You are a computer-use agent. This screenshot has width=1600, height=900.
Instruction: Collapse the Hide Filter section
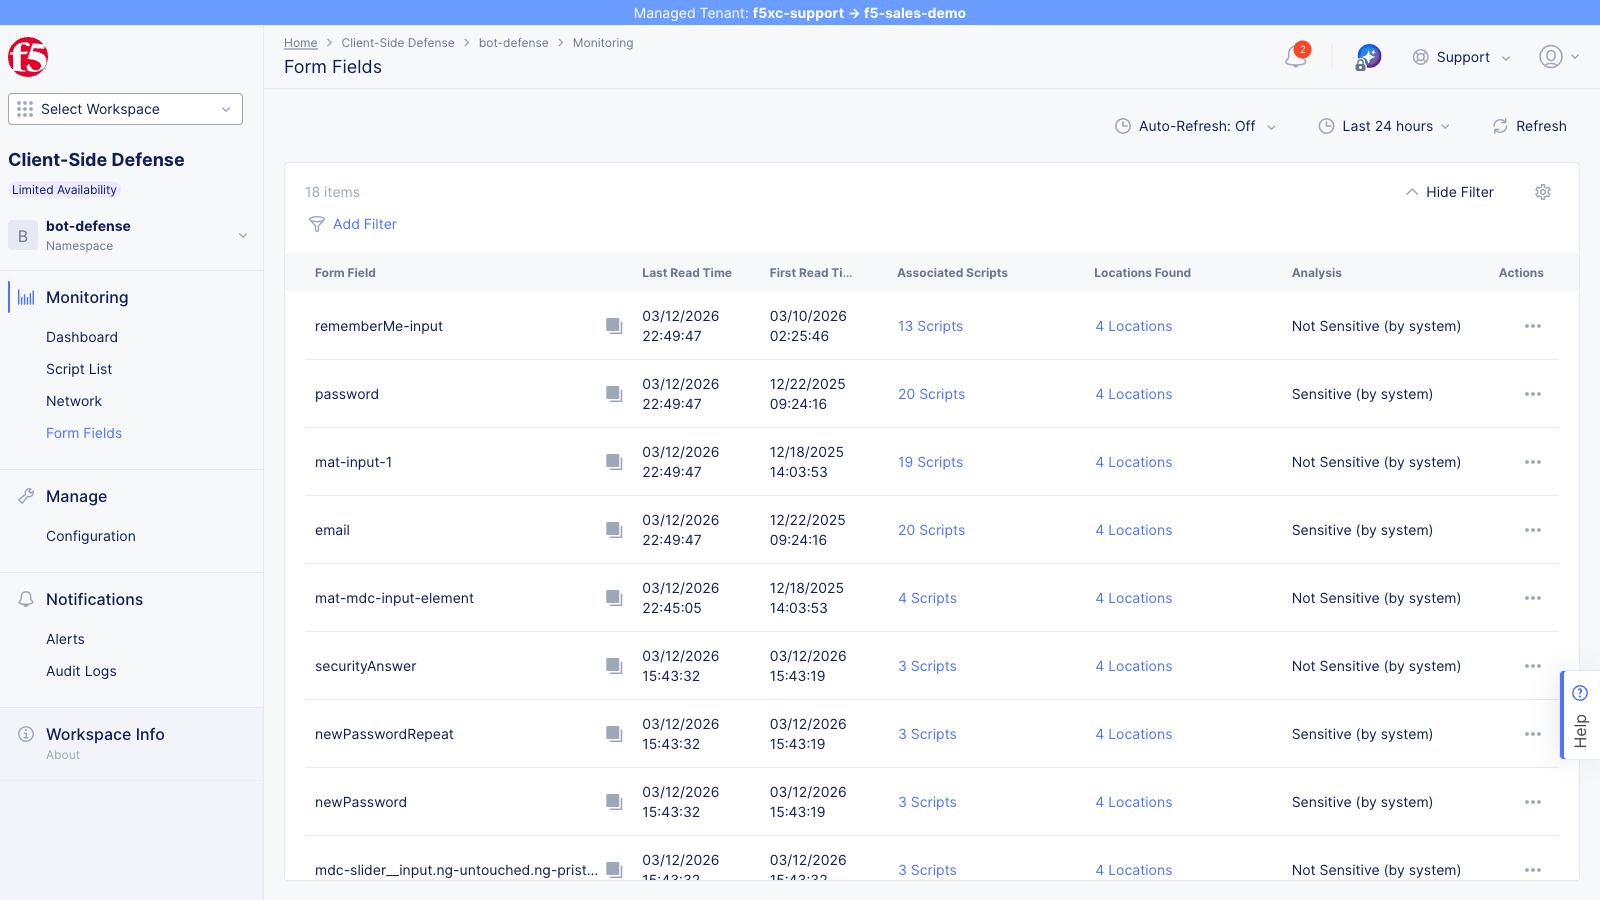[x=1450, y=191]
